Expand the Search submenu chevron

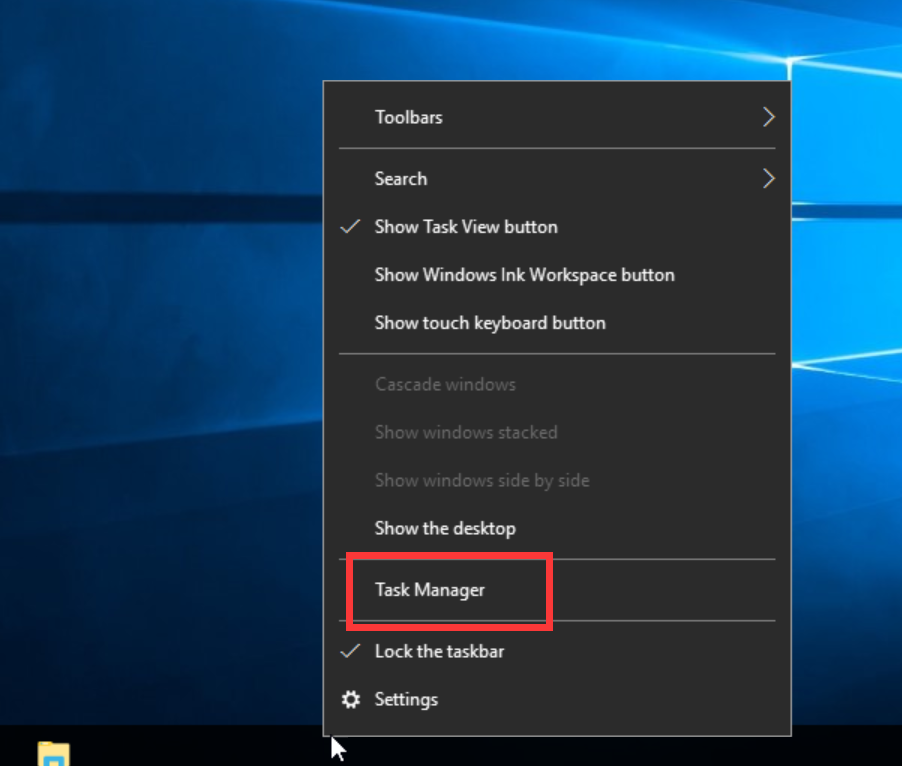point(769,178)
